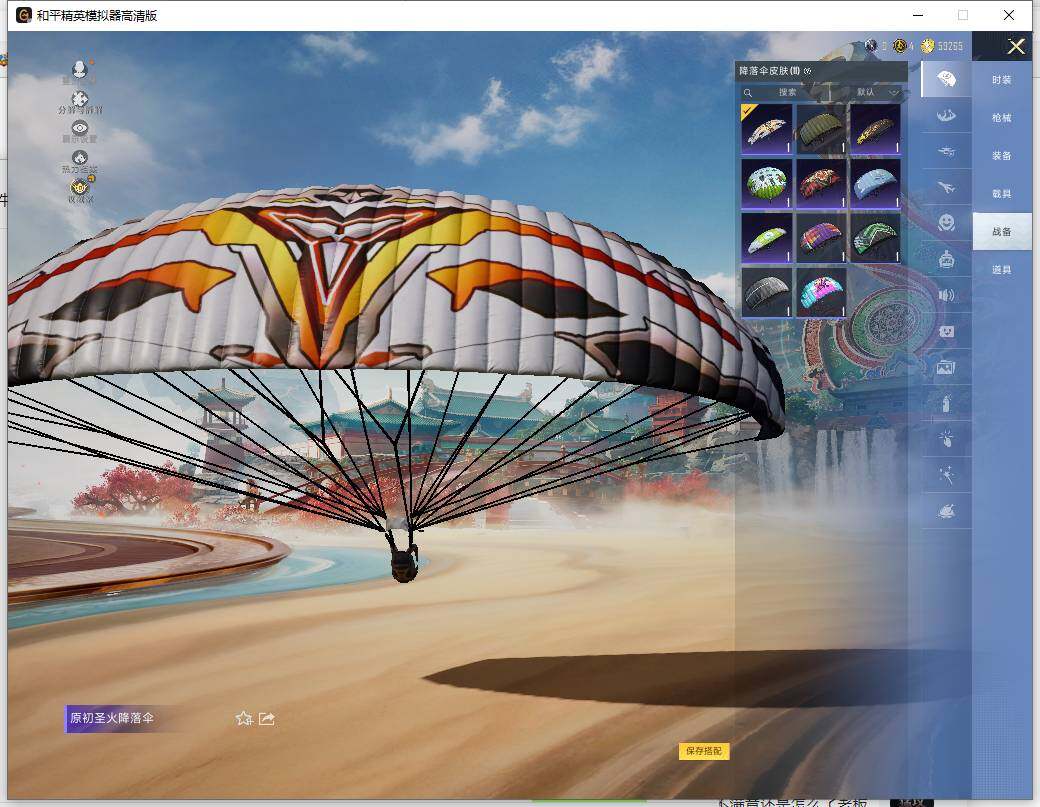Click the 搜索 search field

point(787,92)
